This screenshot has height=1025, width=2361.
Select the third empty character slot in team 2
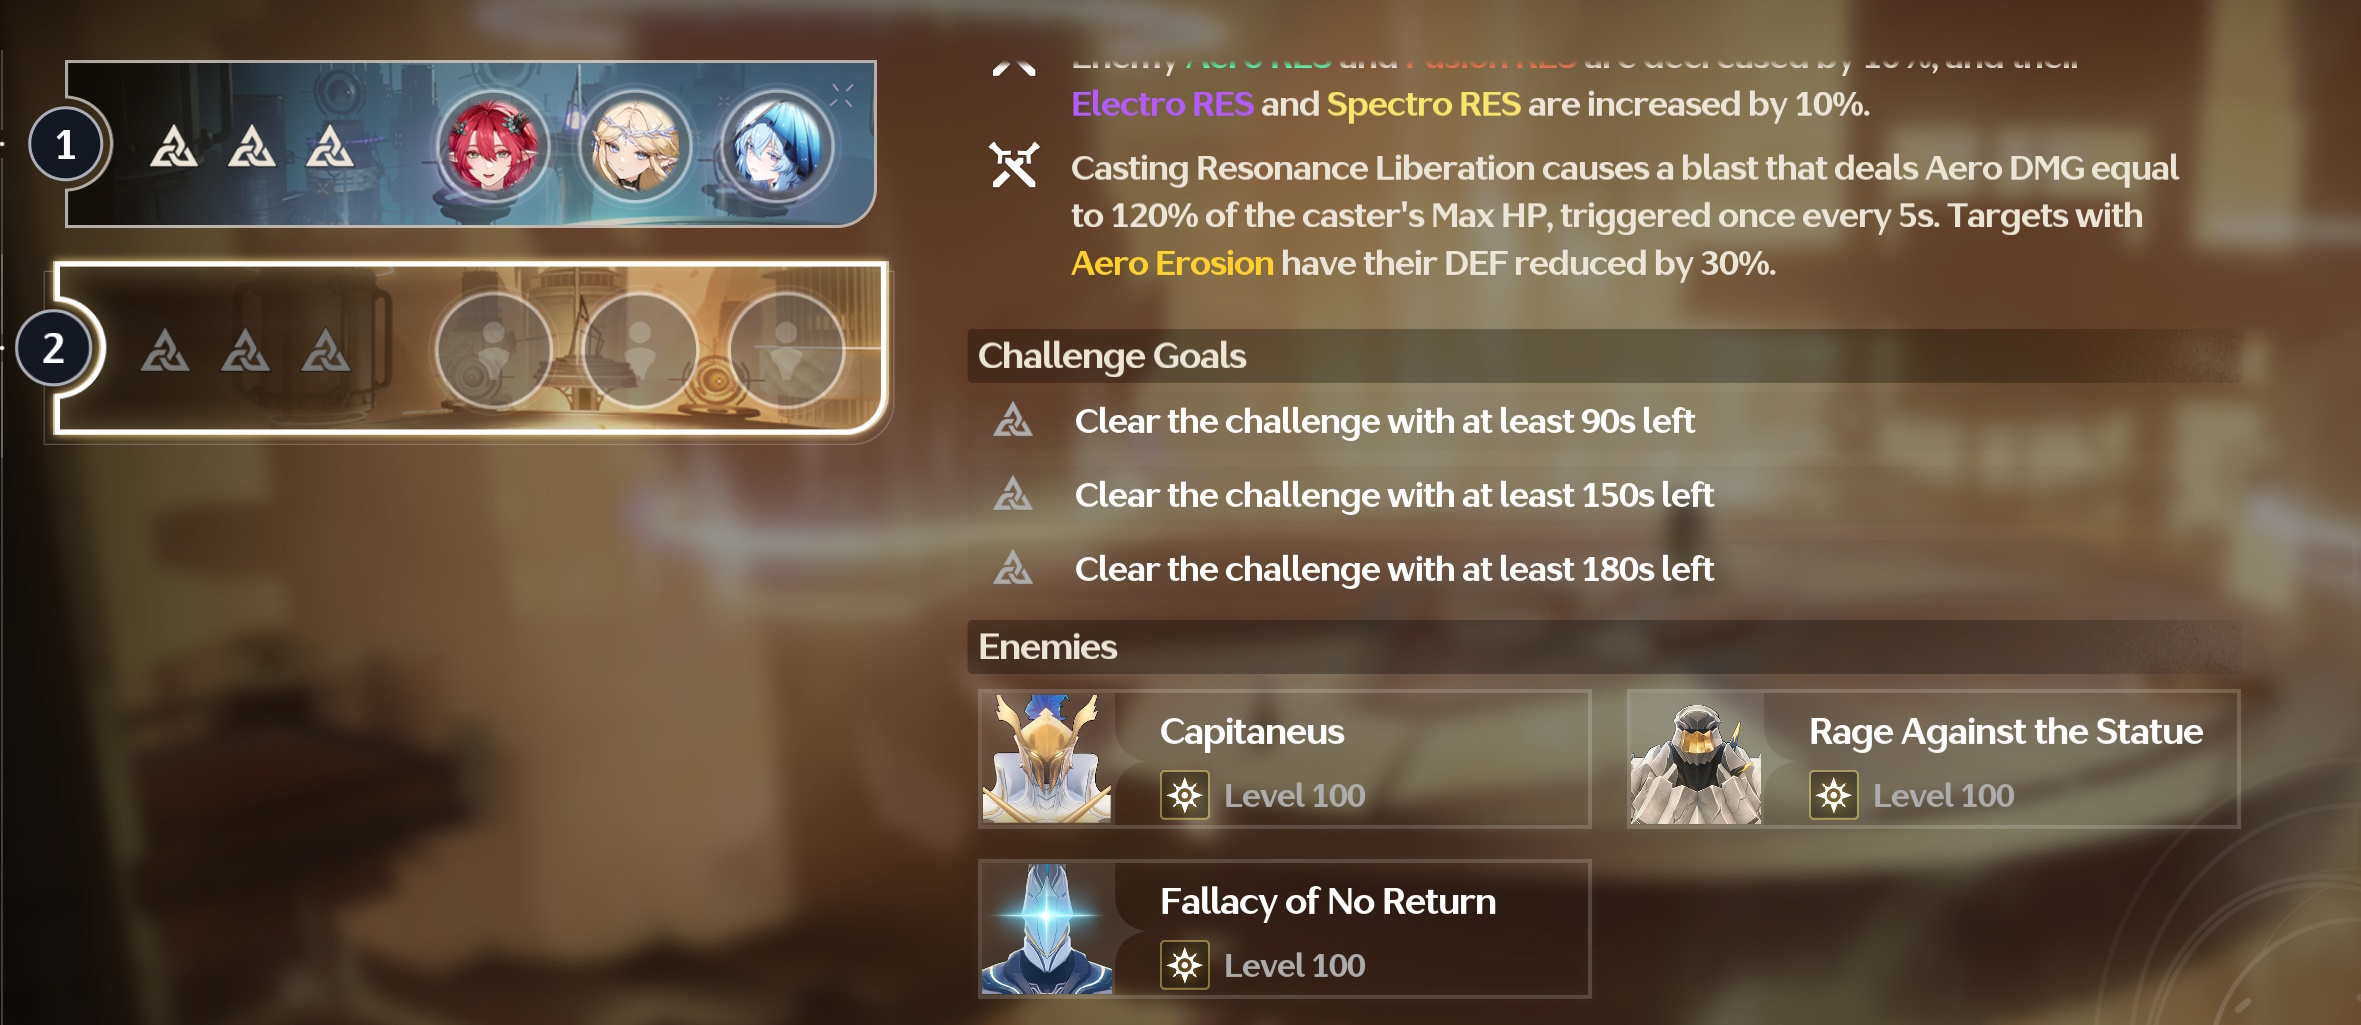coord(786,350)
